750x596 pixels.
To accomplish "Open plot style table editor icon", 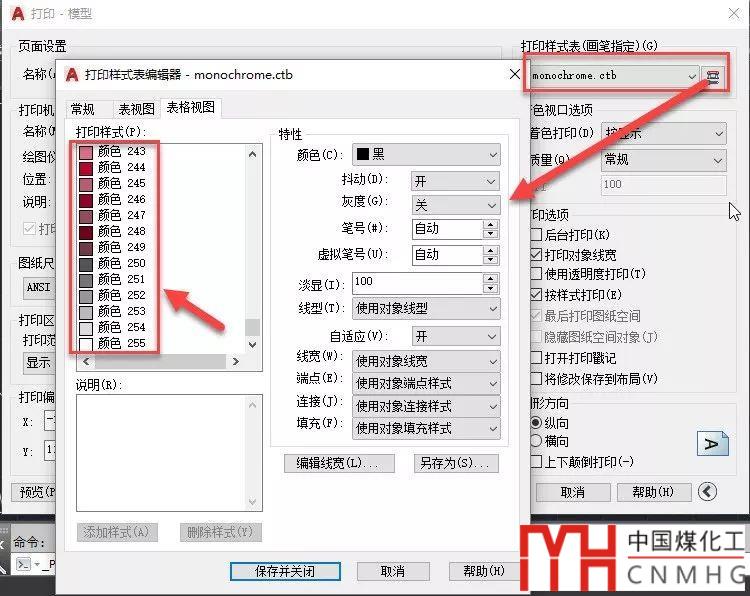I will click(x=713, y=76).
